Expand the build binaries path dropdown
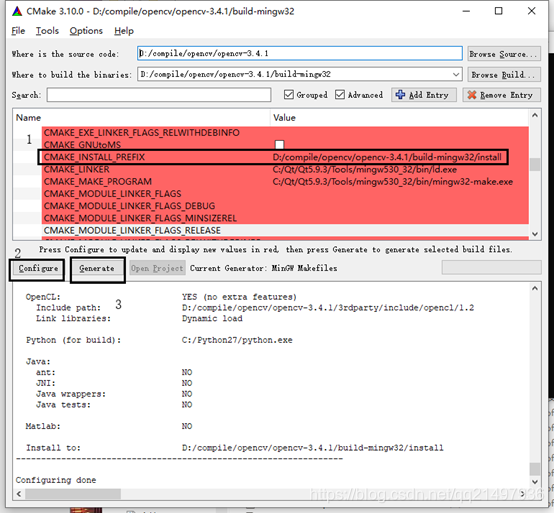The height and width of the screenshot is (513, 554). point(456,75)
